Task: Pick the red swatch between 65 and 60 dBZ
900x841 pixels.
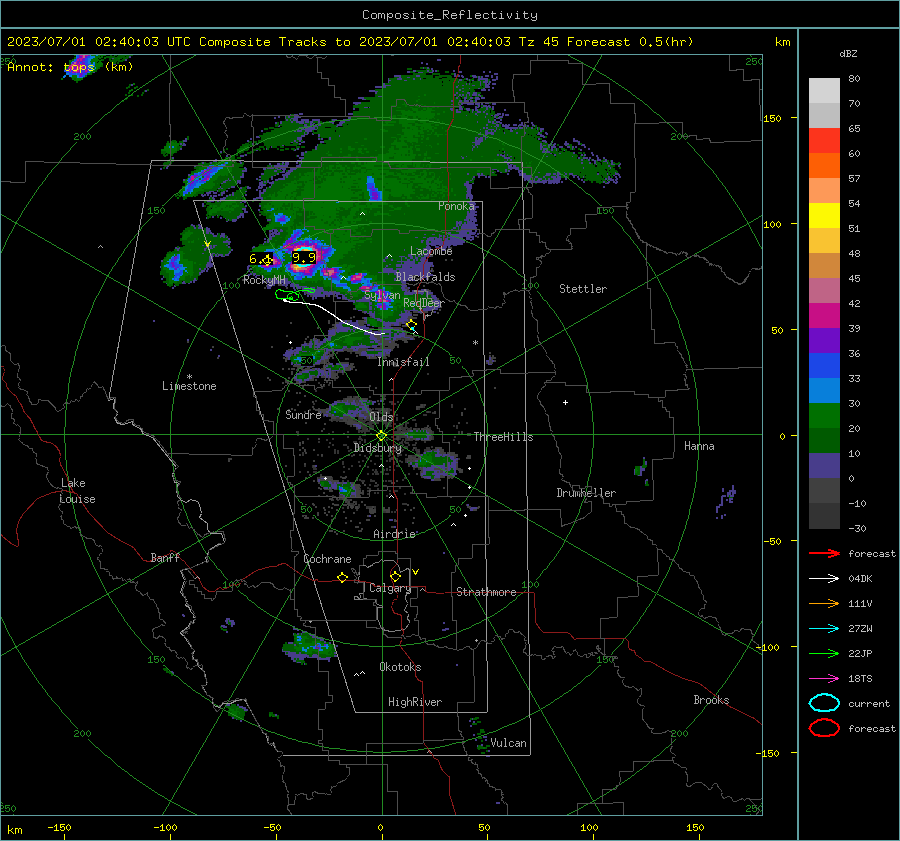Action: pyautogui.click(x=824, y=140)
